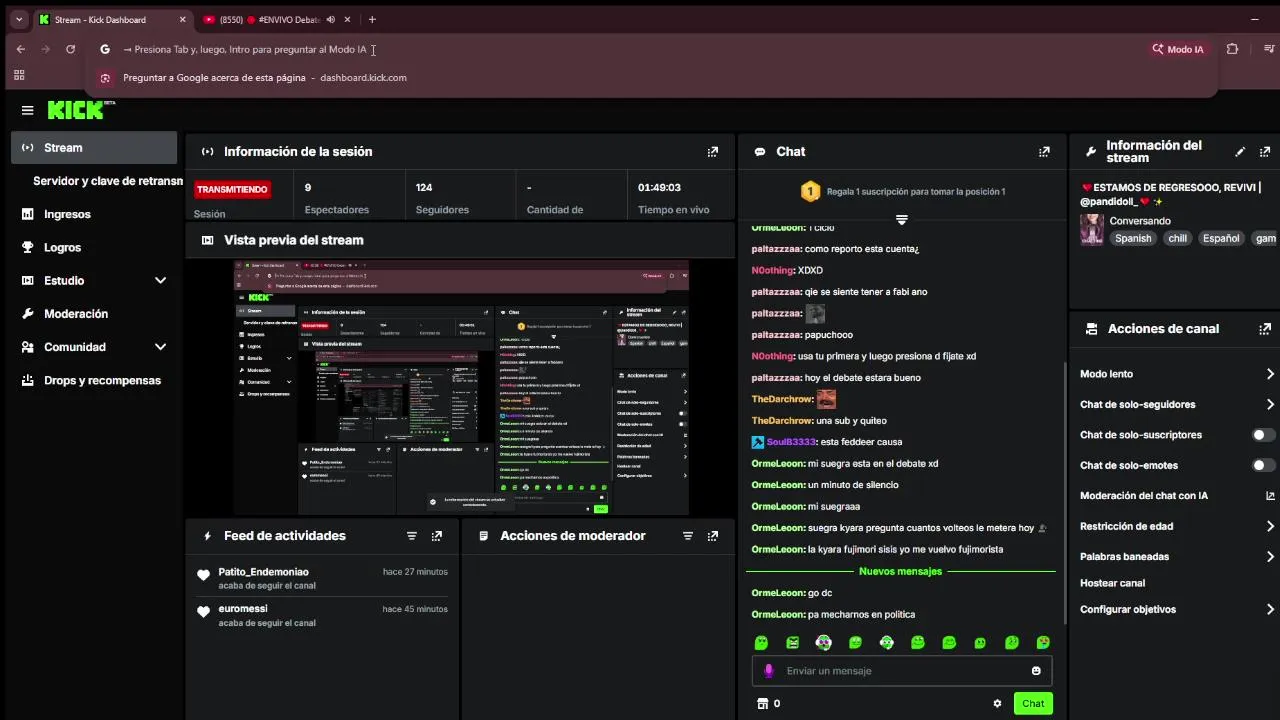Image resolution: width=1280 pixels, height=720 pixels.
Task: Open the emoji picker in the message box
Action: pyautogui.click(x=1036, y=671)
